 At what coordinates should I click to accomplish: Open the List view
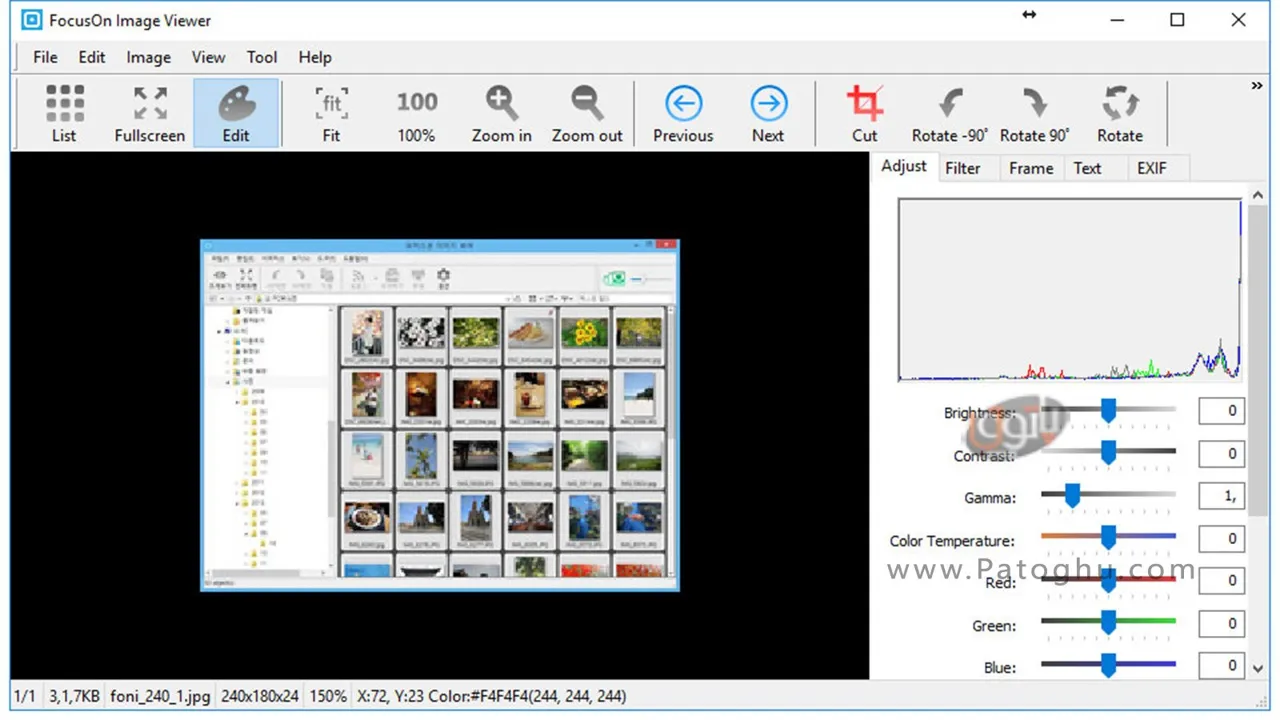click(64, 113)
